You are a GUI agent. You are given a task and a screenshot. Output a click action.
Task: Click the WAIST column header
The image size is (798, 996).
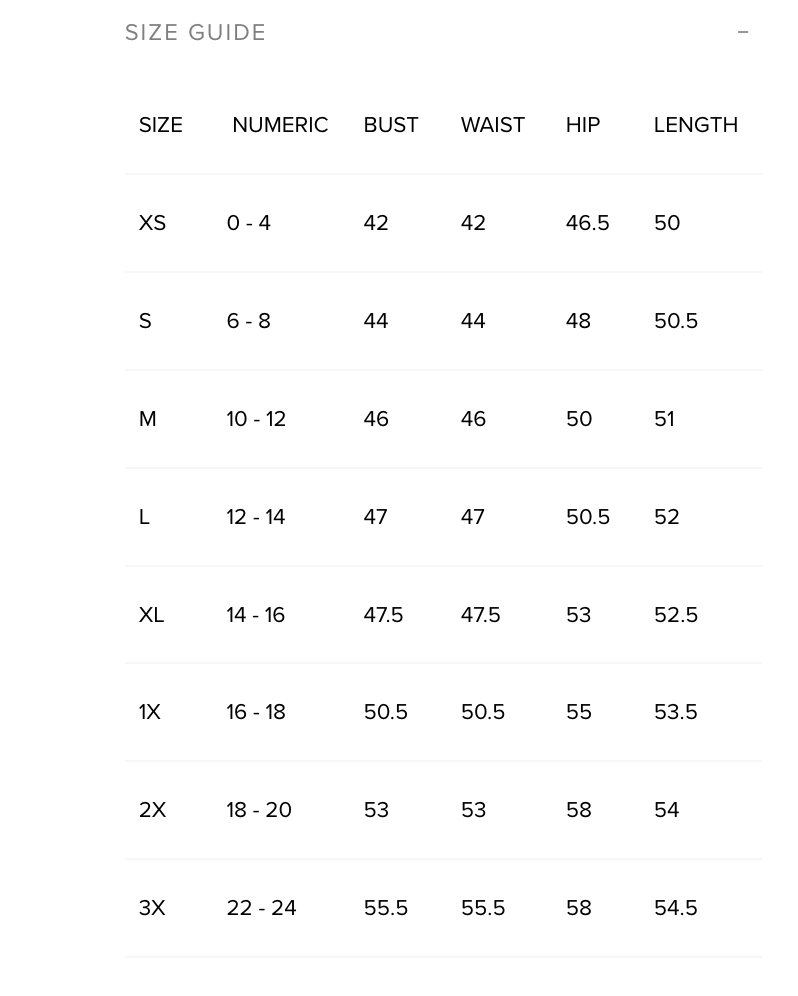pos(493,125)
